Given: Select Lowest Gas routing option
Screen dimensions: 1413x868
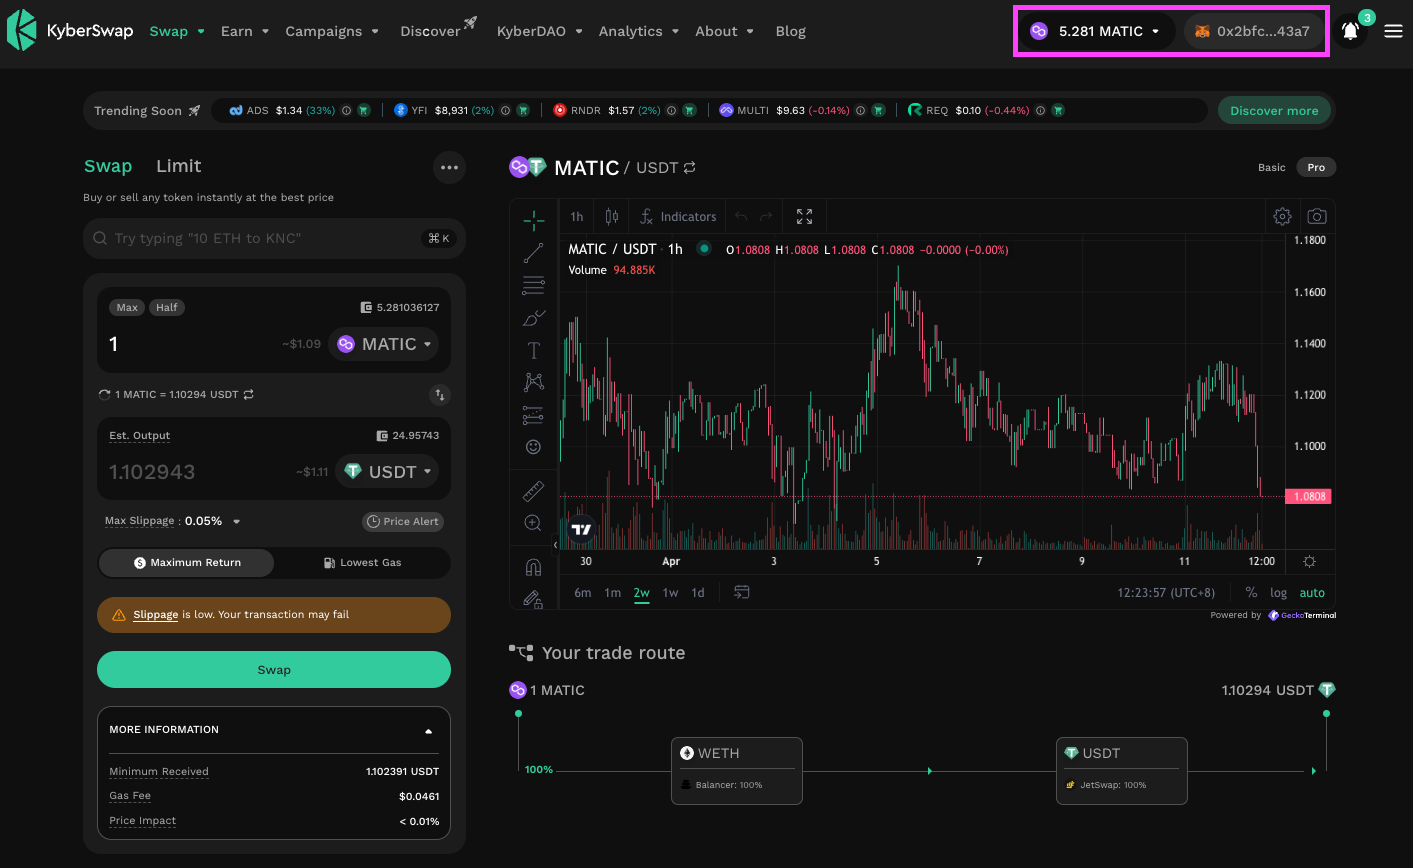Looking at the screenshot, I should point(362,563).
